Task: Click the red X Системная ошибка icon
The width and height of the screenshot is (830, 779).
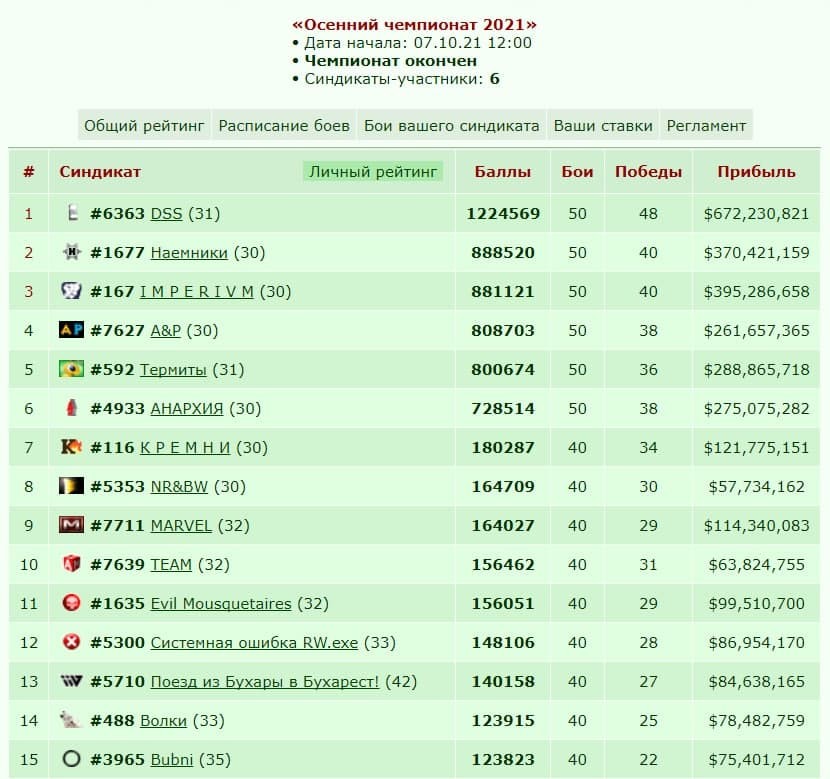Action: pyautogui.click(x=71, y=642)
